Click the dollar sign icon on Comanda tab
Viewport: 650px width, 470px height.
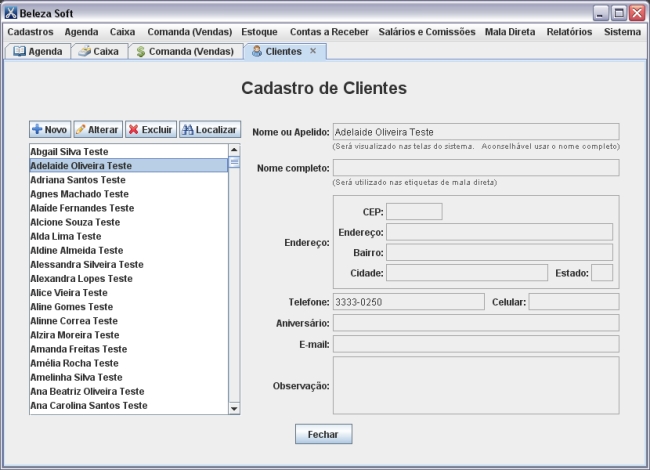141,51
